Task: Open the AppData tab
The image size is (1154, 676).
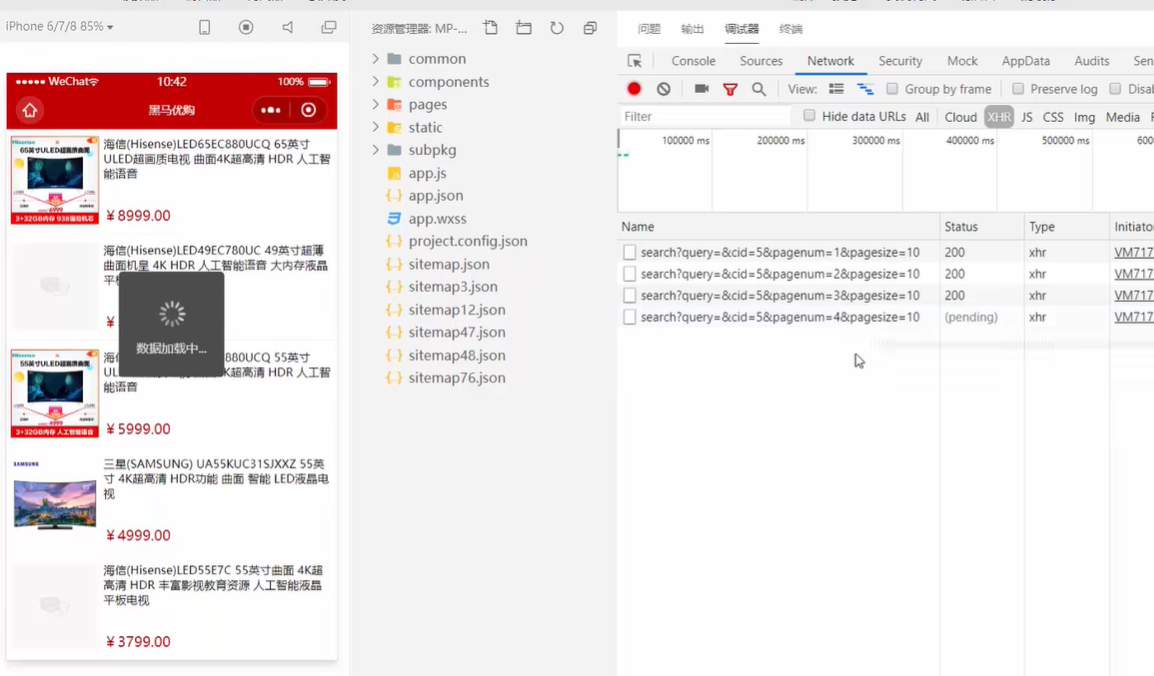Action: [1025, 61]
